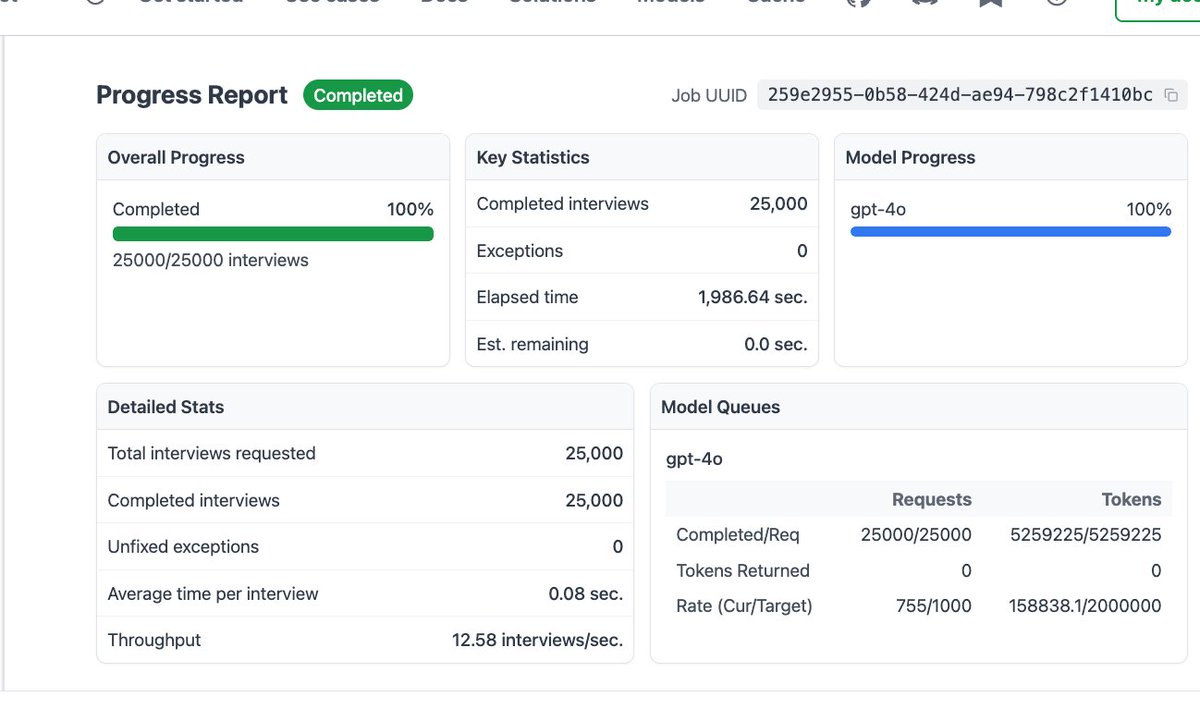
Task: Click the Unfixed exceptions label
Action: coord(183,546)
